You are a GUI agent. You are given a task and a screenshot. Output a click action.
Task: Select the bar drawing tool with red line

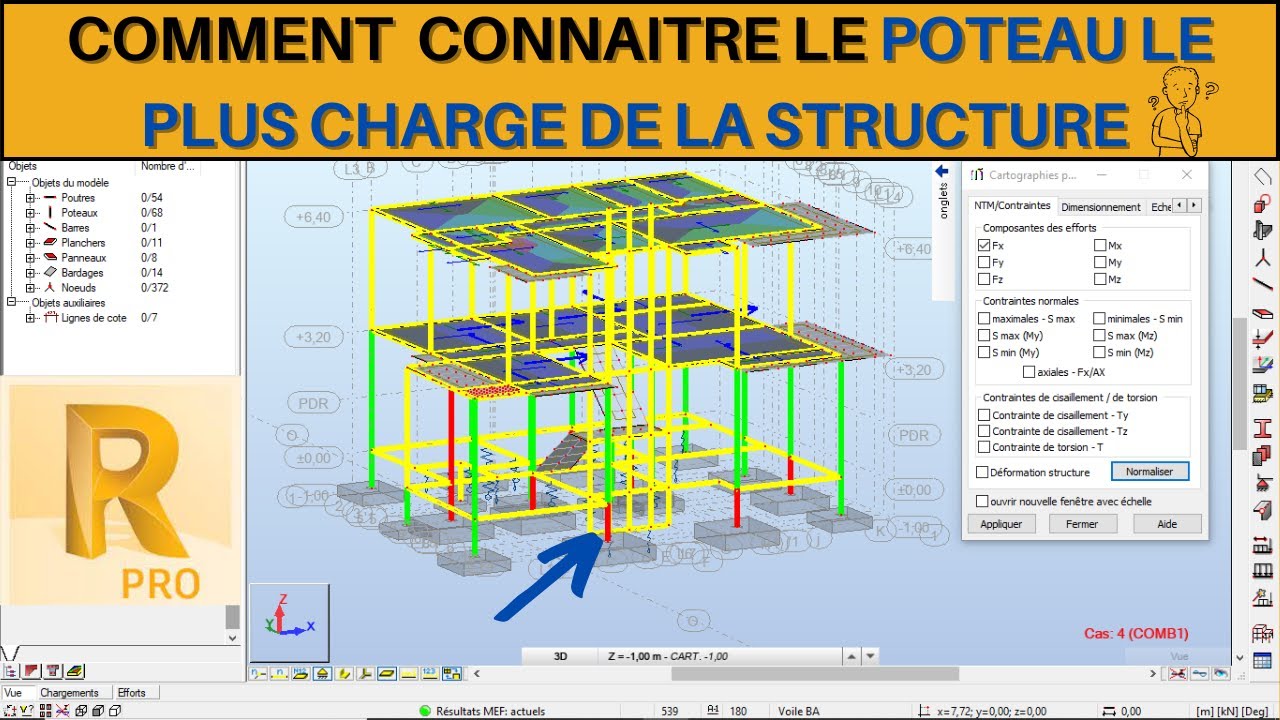1262,285
